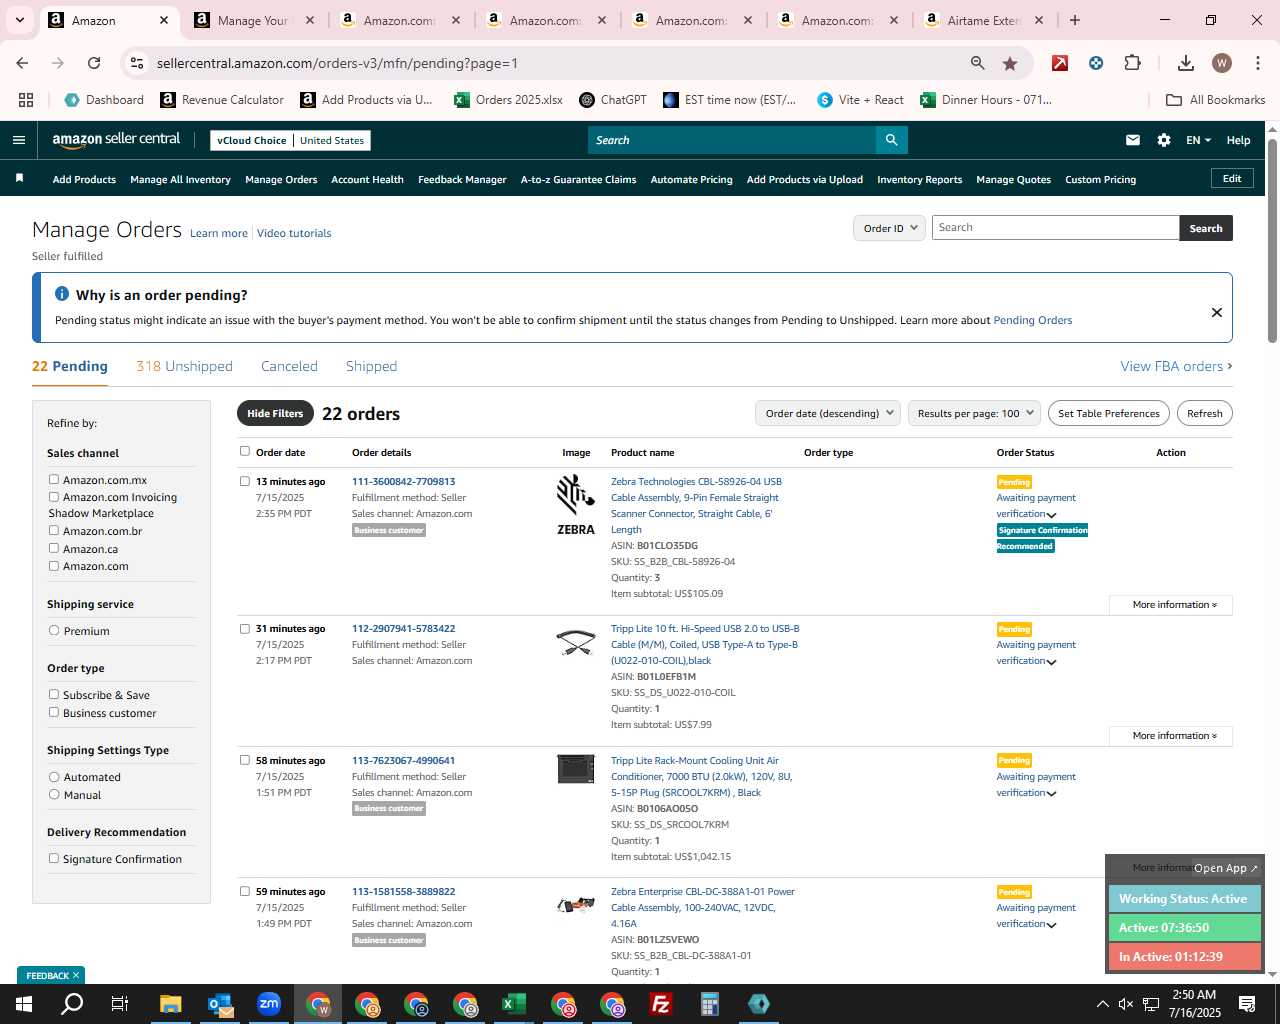Image resolution: width=1280 pixels, height=1024 pixels.
Task: Select order 111-3600842-7709813 checkbox
Action: (245, 481)
